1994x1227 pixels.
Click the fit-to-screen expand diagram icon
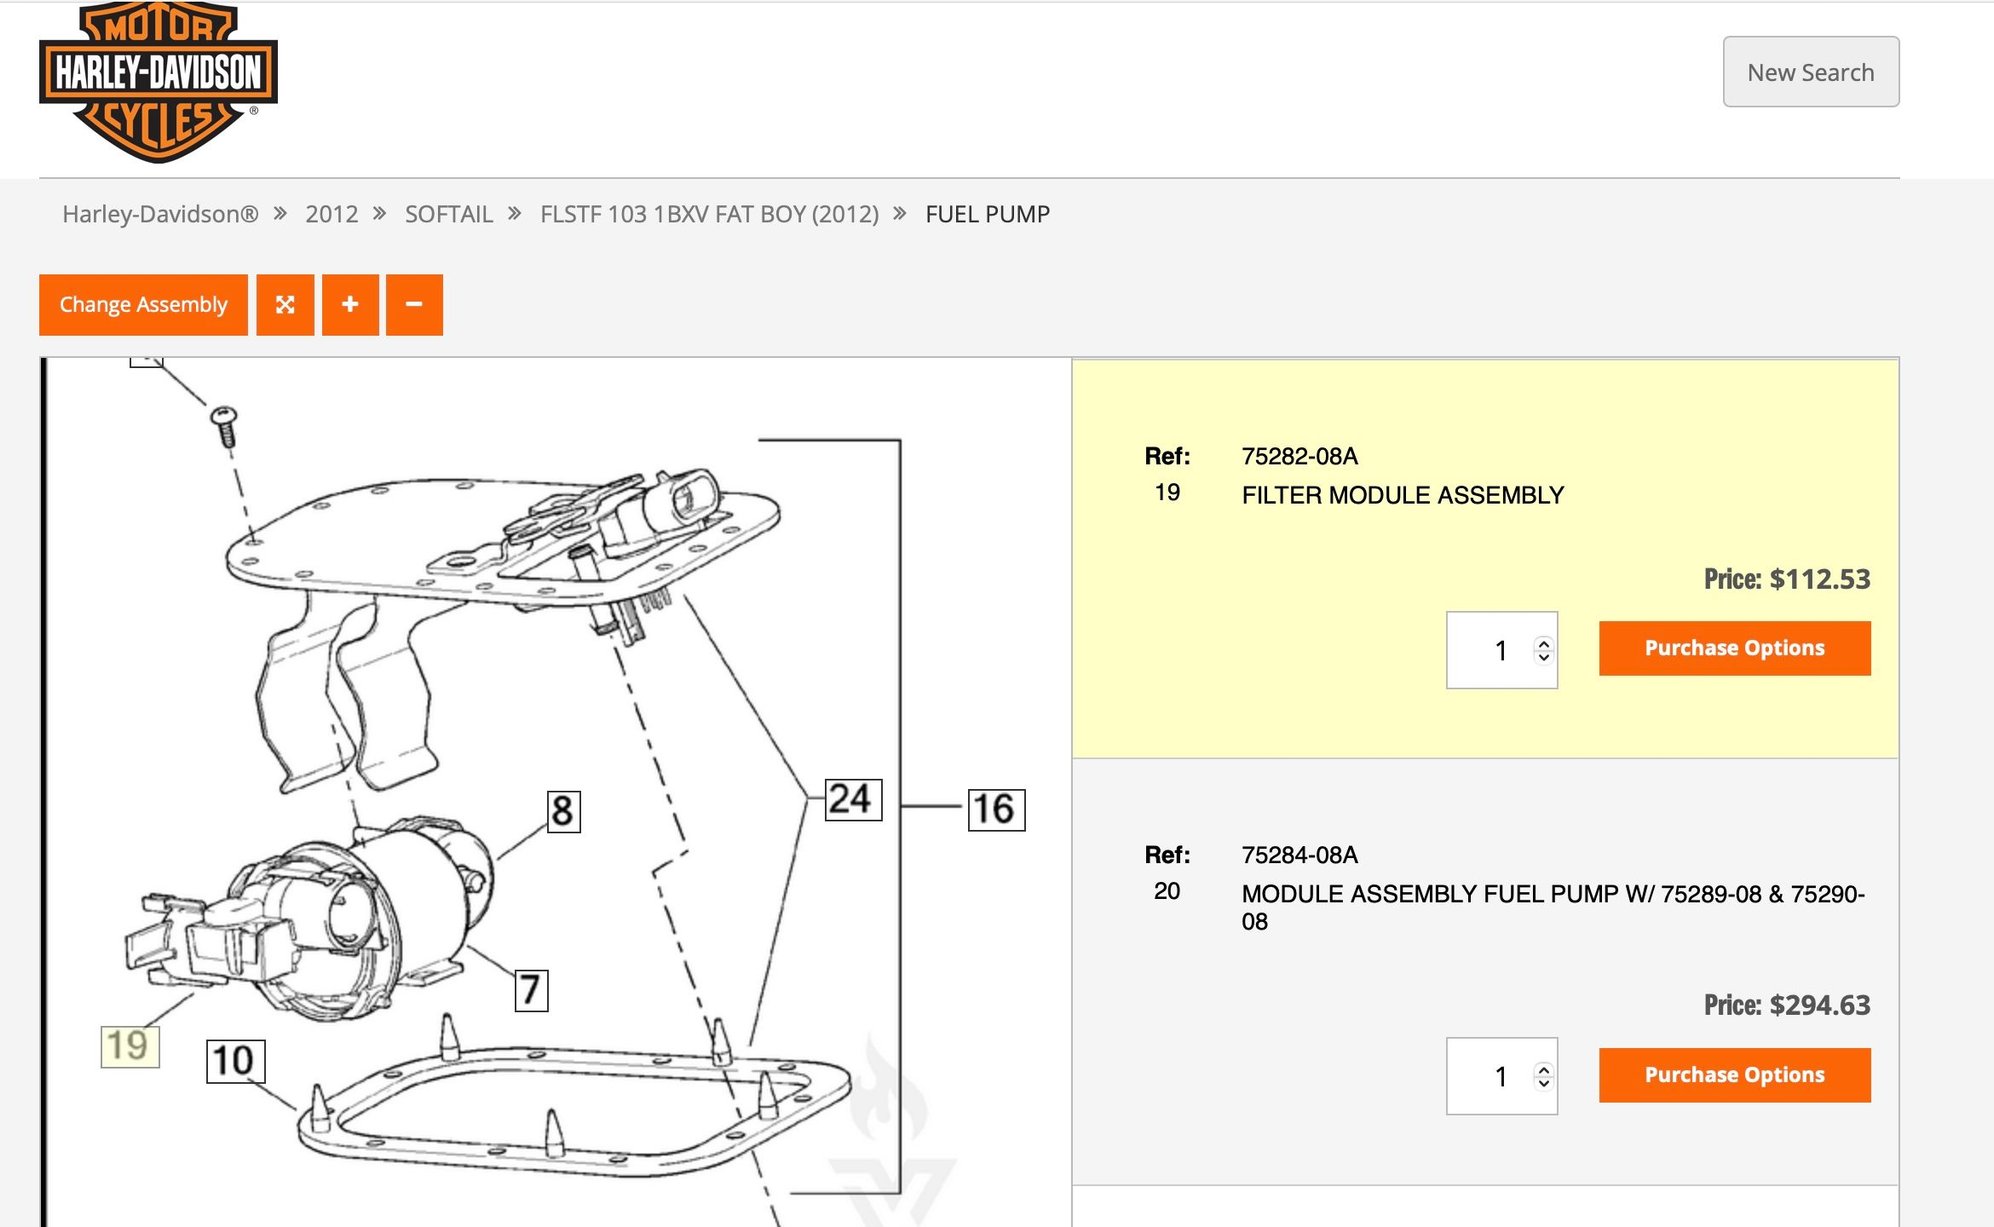point(285,305)
